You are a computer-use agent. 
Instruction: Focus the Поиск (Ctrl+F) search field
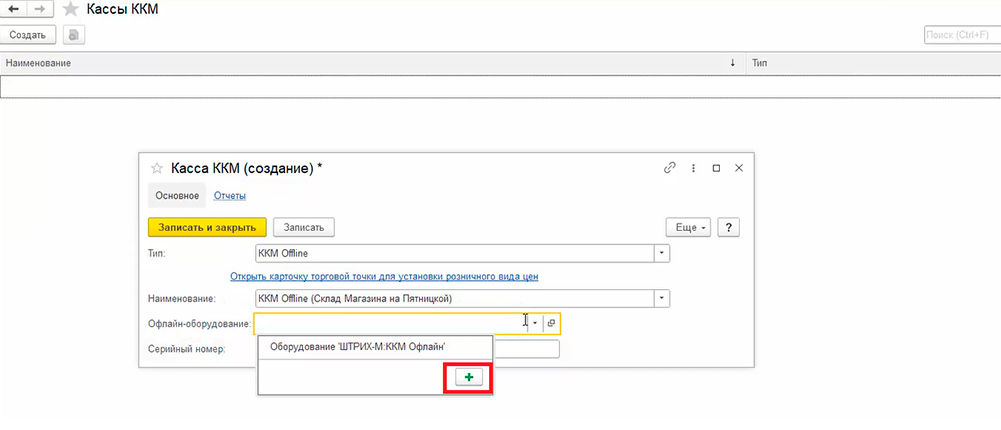(x=961, y=35)
